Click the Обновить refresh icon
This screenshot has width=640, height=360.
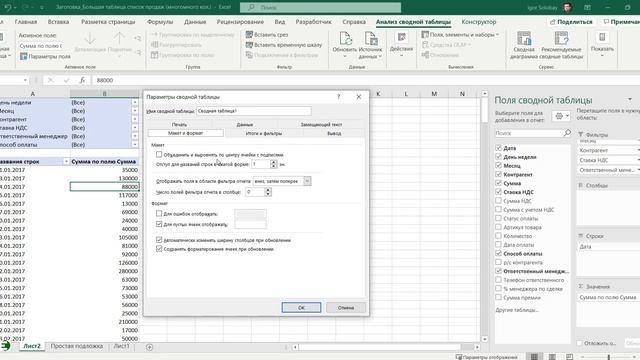[345, 39]
